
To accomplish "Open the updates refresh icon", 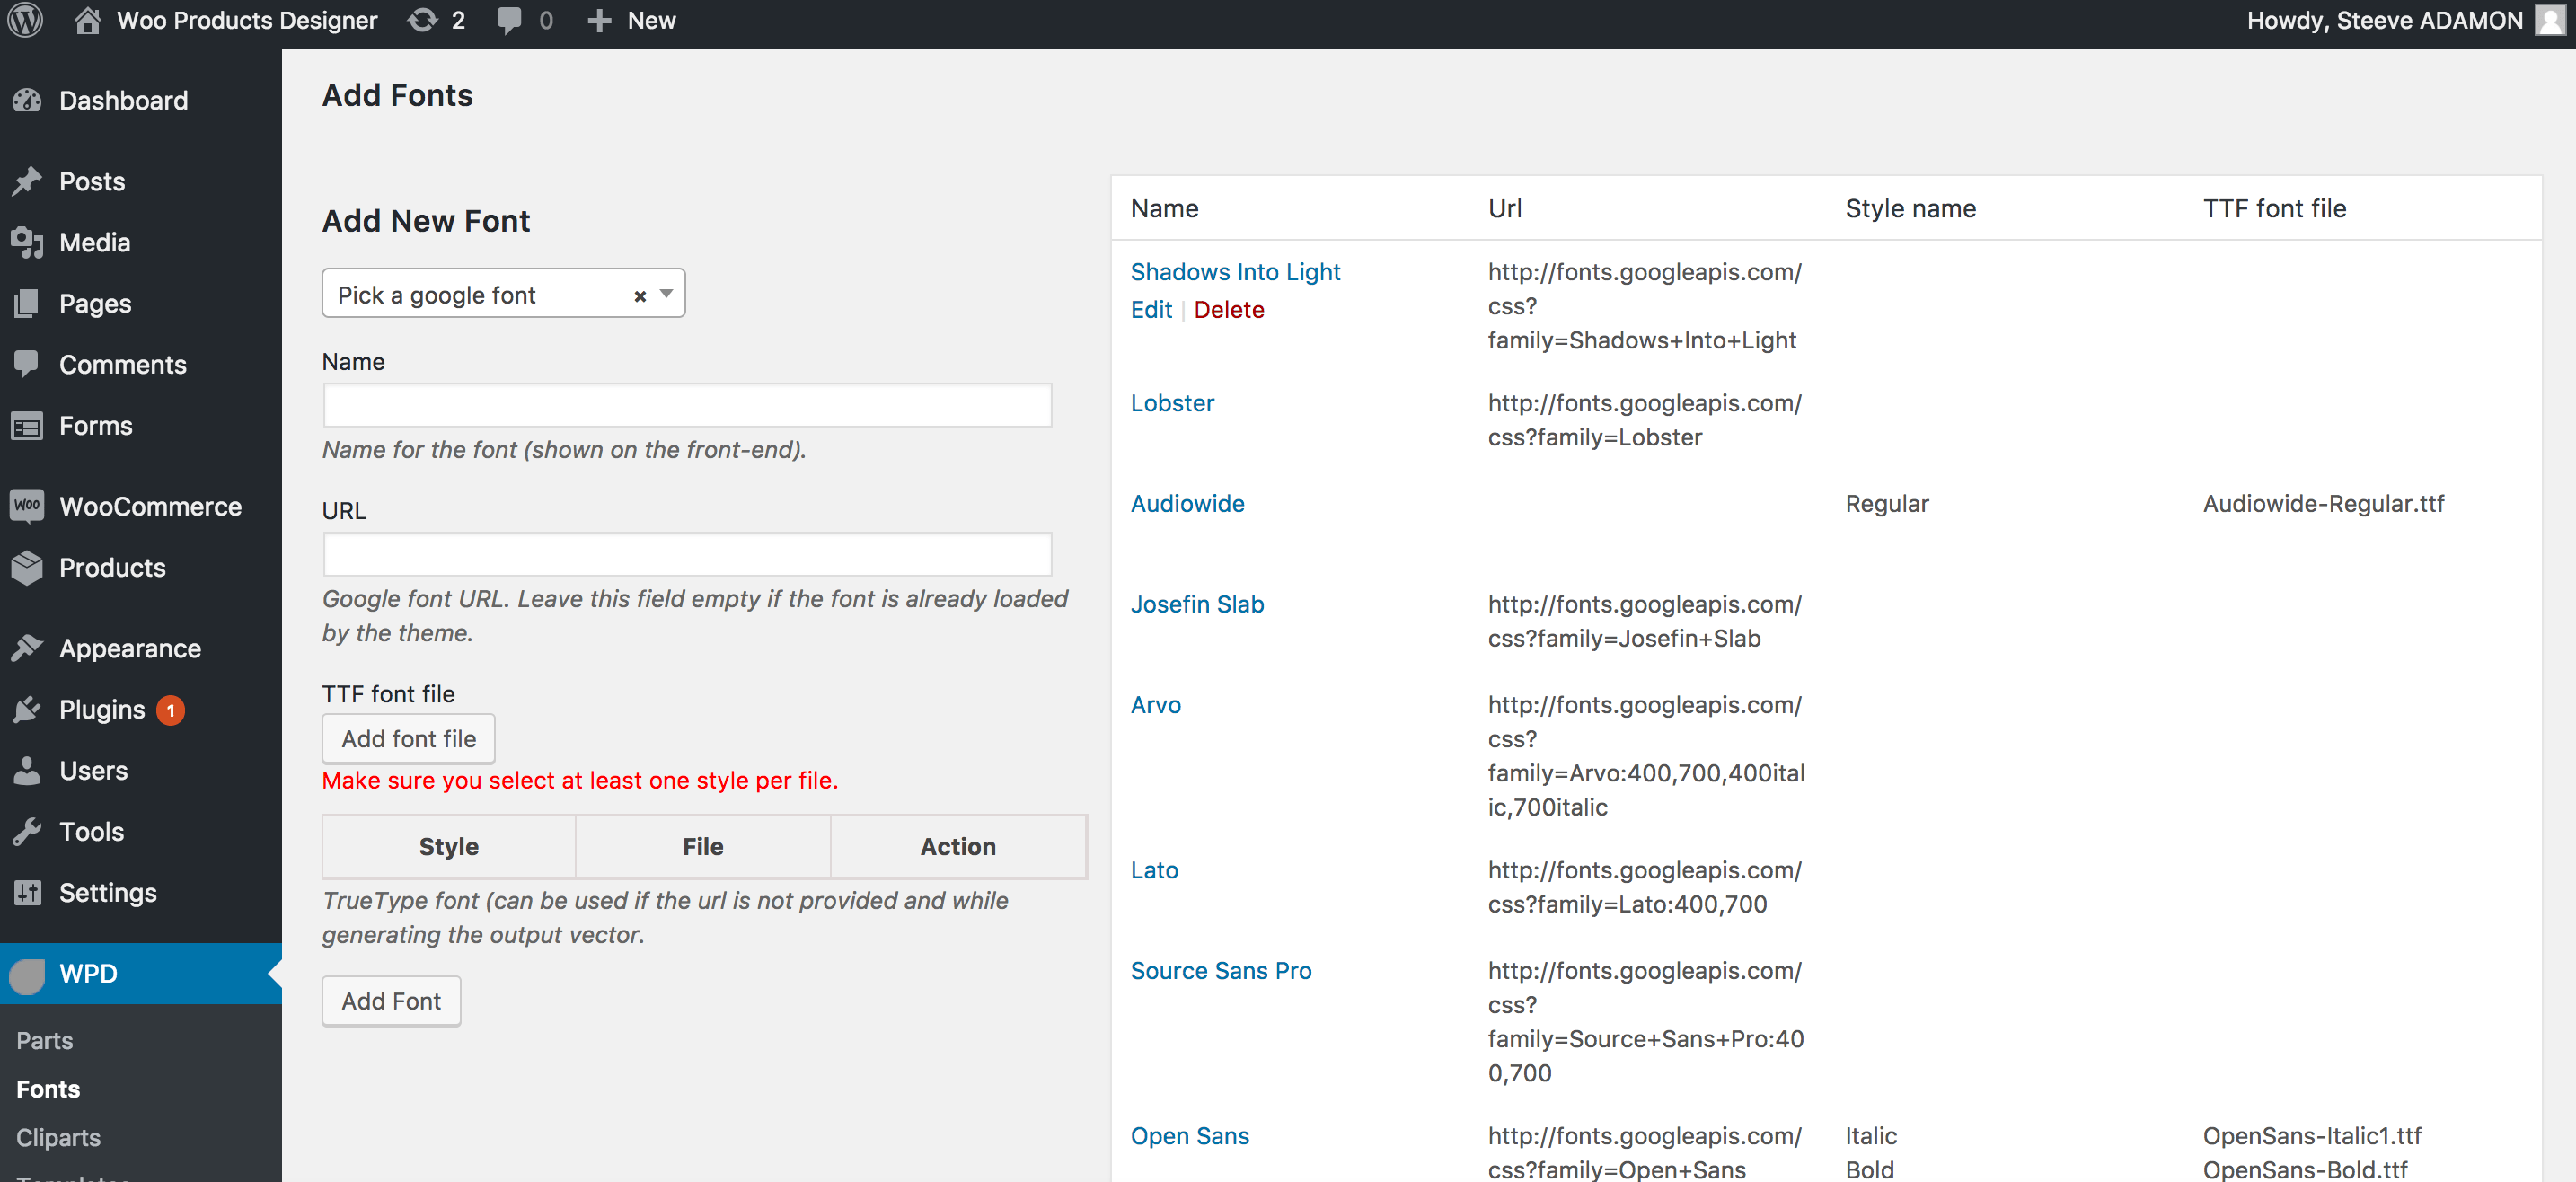I will pyautogui.click(x=423, y=20).
